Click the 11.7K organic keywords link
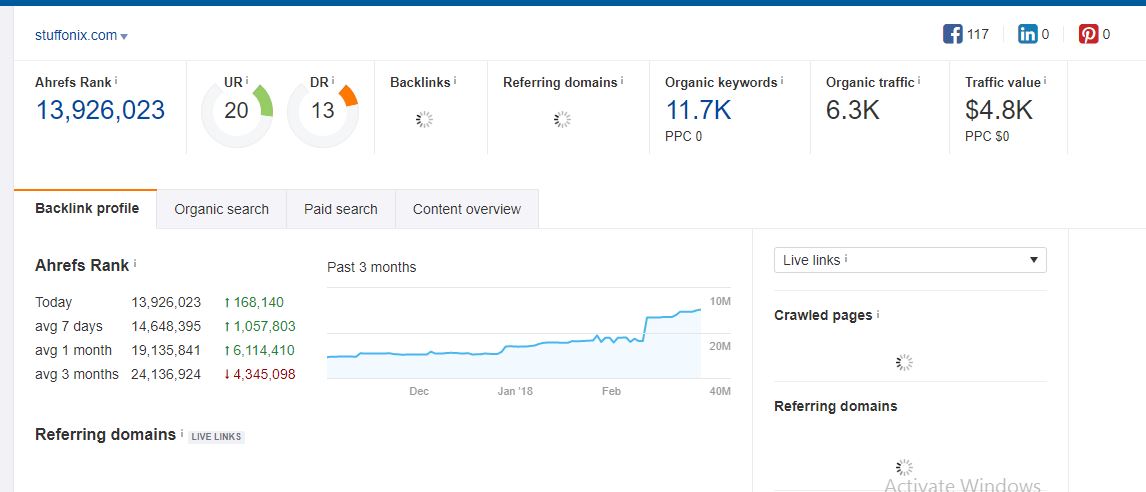Image resolution: width=1146 pixels, height=492 pixels. click(698, 110)
